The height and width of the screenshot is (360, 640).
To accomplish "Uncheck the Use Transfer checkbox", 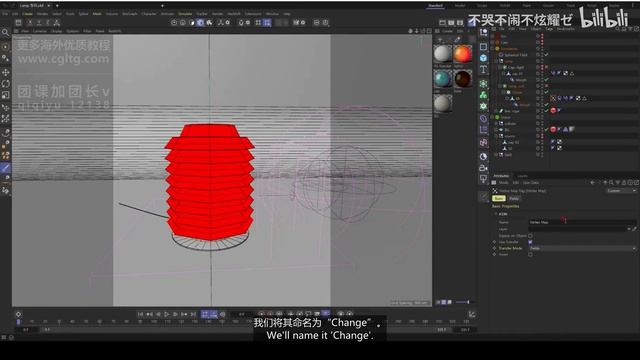I will click(x=530, y=242).
